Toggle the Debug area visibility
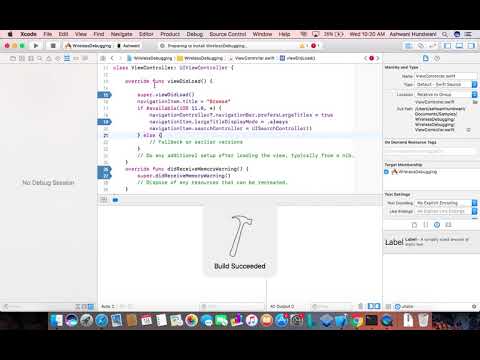480x360 pixels. [x=459, y=46]
